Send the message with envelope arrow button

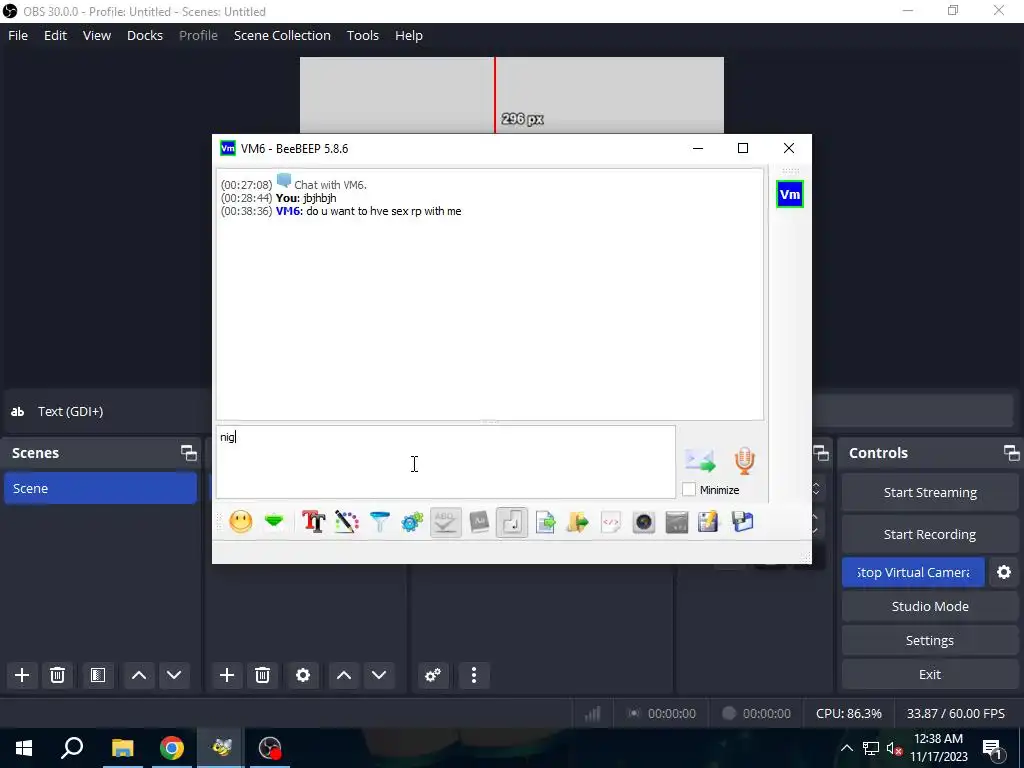(x=700, y=460)
